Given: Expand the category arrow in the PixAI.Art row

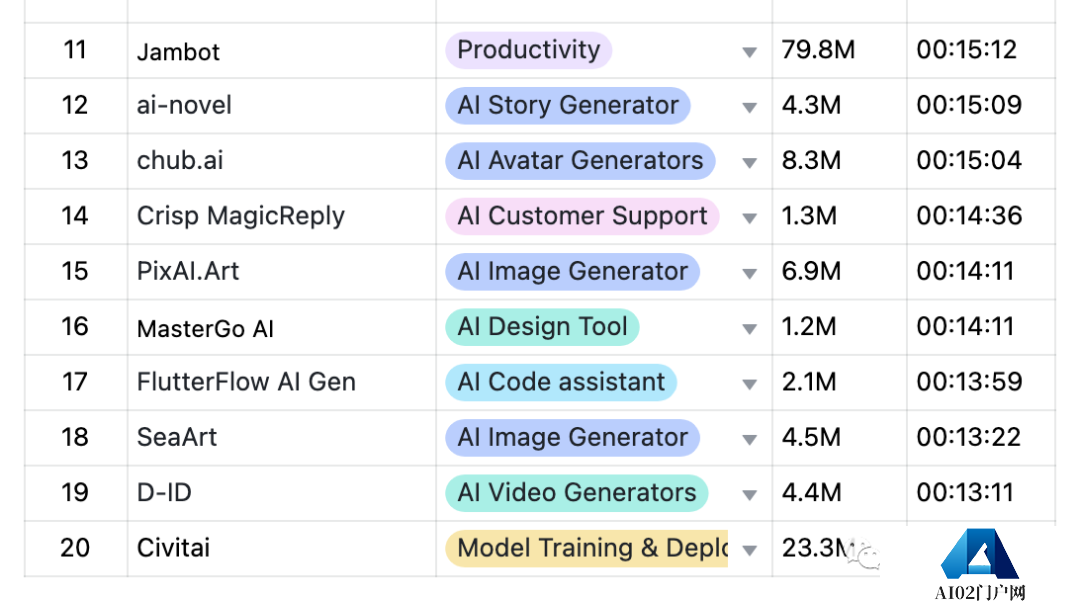Looking at the screenshot, I should (x=749, y=273).
